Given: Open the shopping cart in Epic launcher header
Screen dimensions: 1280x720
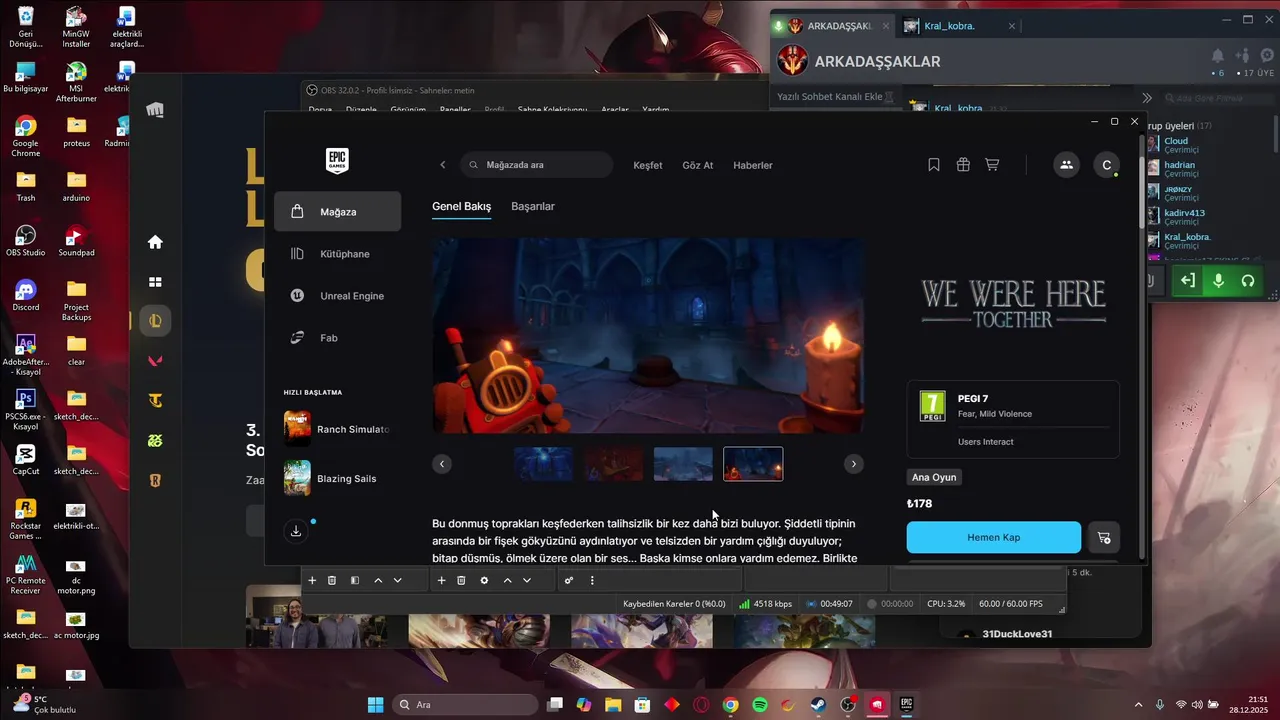Looking at the screenshot, I should coord(992,165).
